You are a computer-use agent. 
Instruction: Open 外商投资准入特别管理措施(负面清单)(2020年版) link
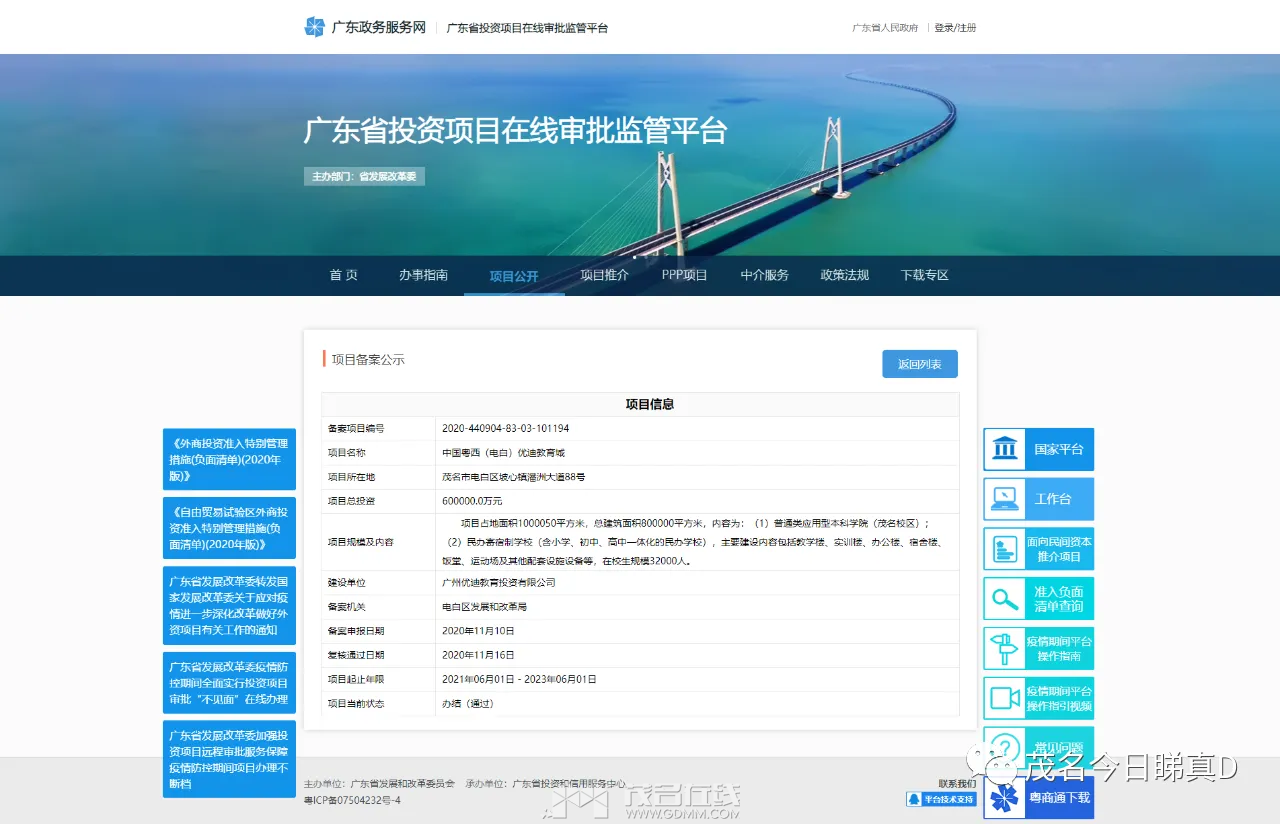[229, 459]
